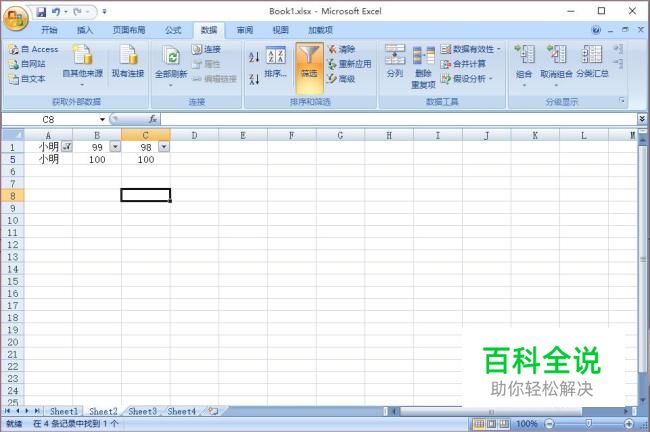Click Refresh All (全部刷新) button
The image size is (650, 432).
point(171,66)
